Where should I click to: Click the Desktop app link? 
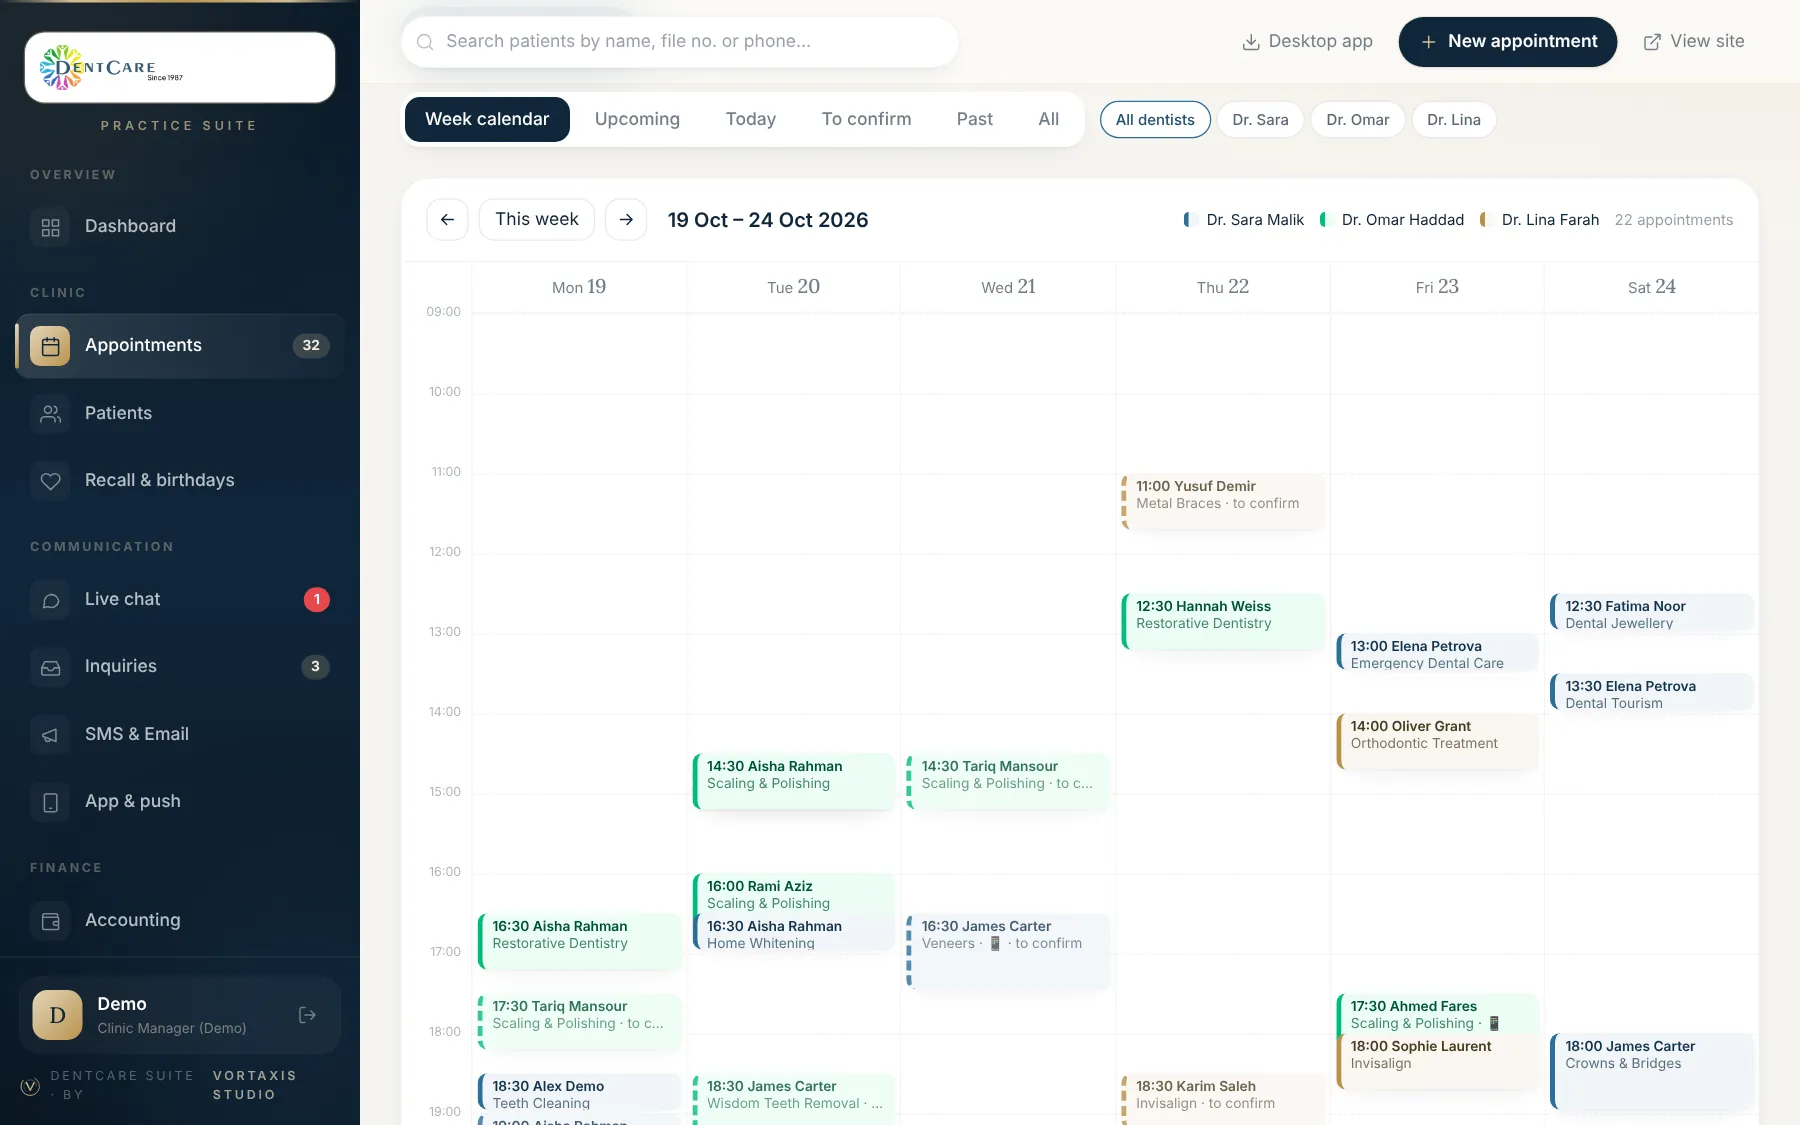click(x=1307, y=42)
